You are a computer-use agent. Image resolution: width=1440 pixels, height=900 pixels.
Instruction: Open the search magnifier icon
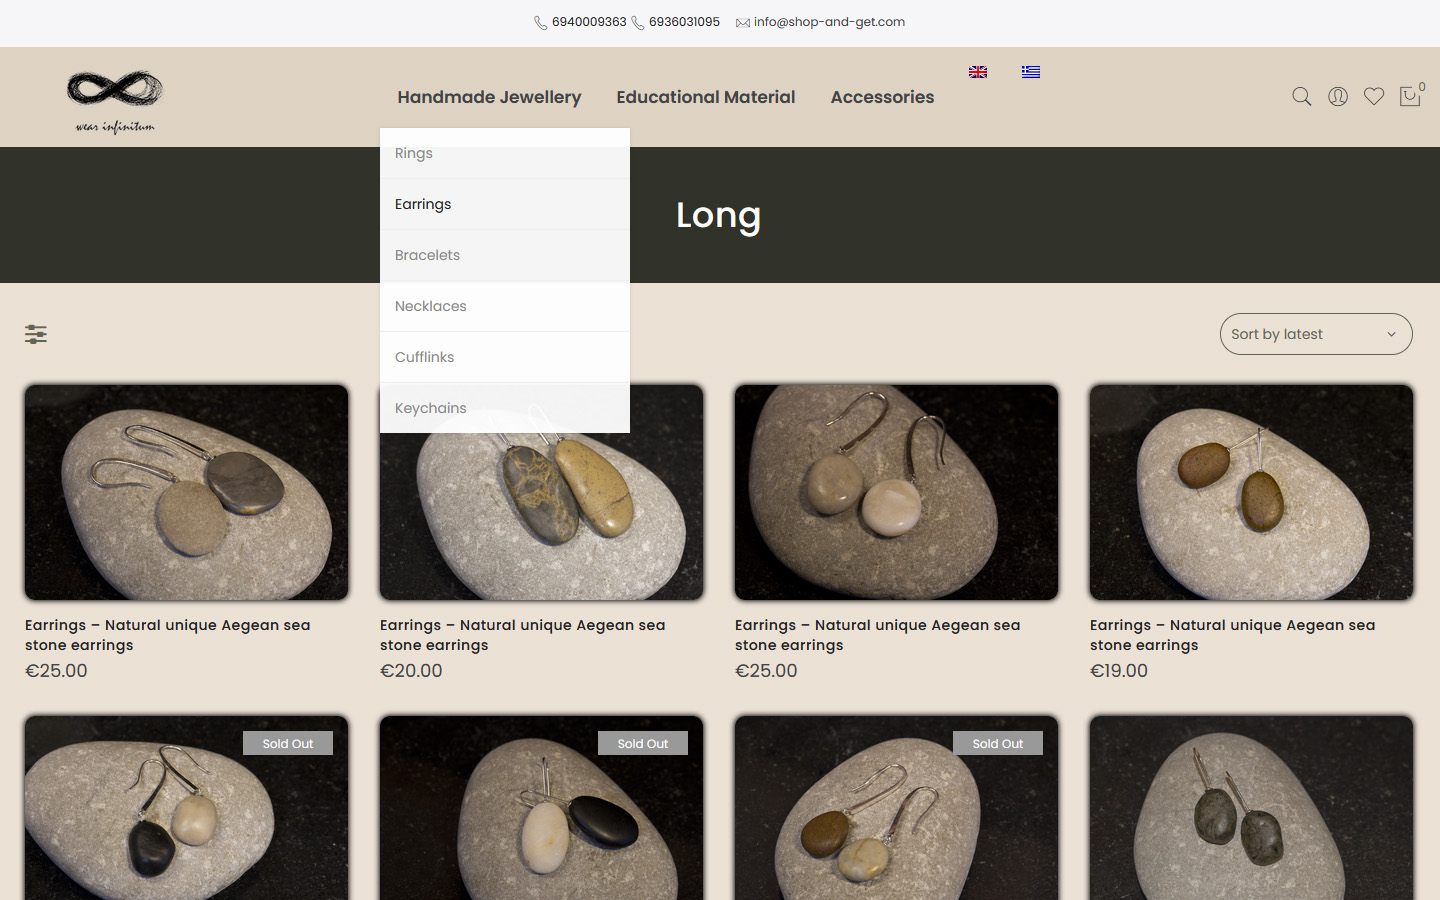coord(1301,97)
